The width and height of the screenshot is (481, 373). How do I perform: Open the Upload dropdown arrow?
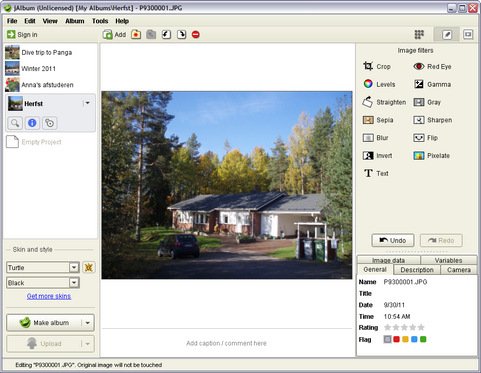pos(88,344)
